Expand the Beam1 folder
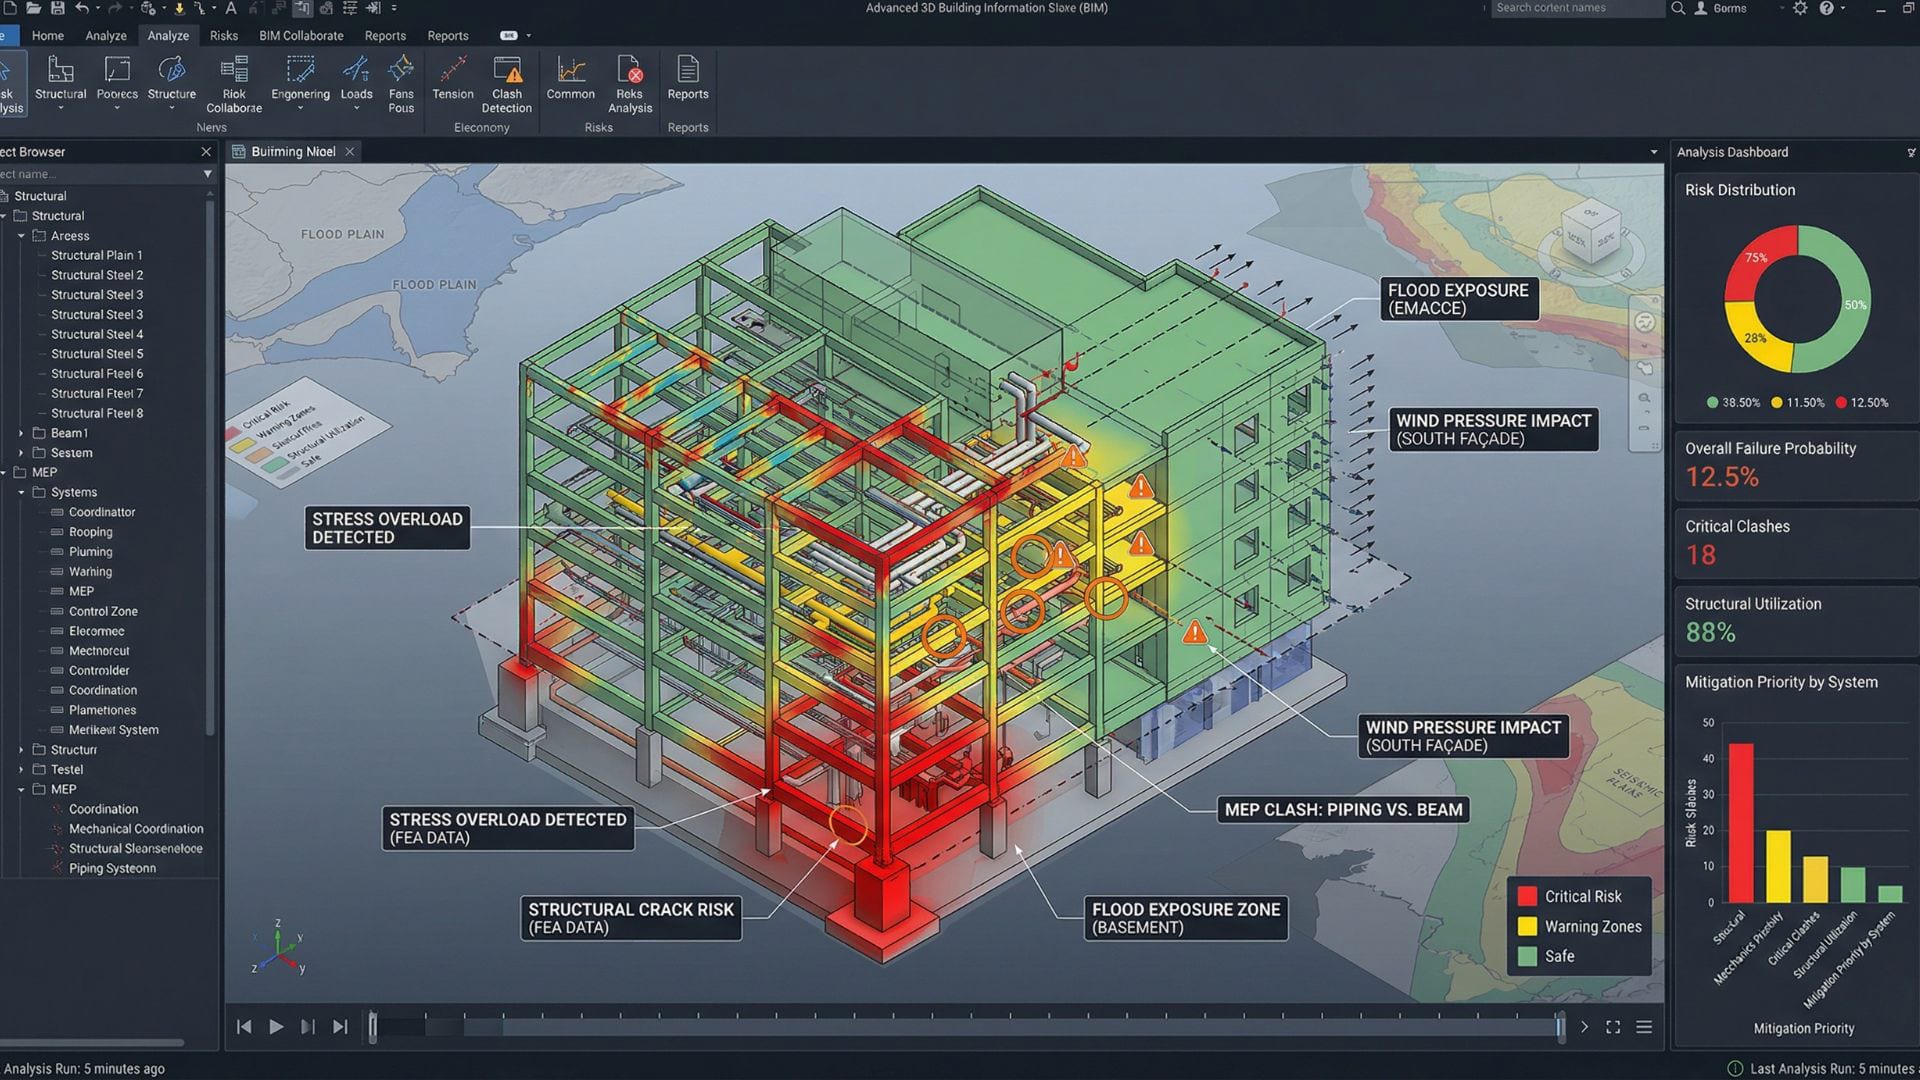 [x=21, y=433]
